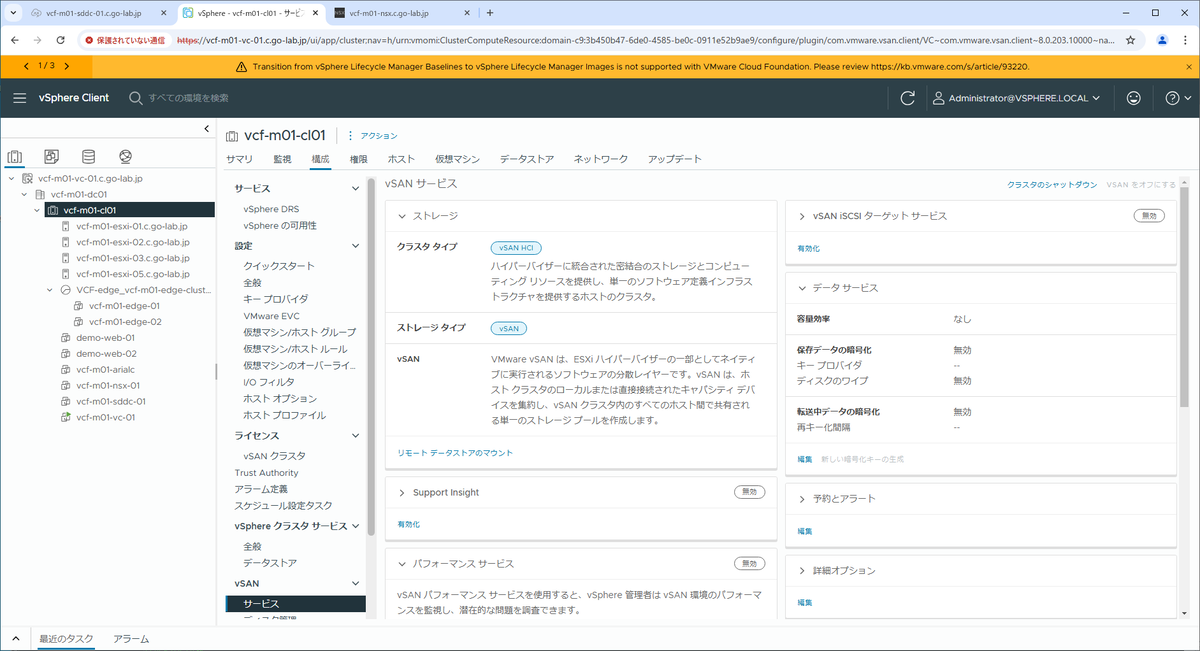This screenshot has width=1200, height=651.
Task: Collapse the パフォーマンス サービス card
Action: (x=402, y=563)
